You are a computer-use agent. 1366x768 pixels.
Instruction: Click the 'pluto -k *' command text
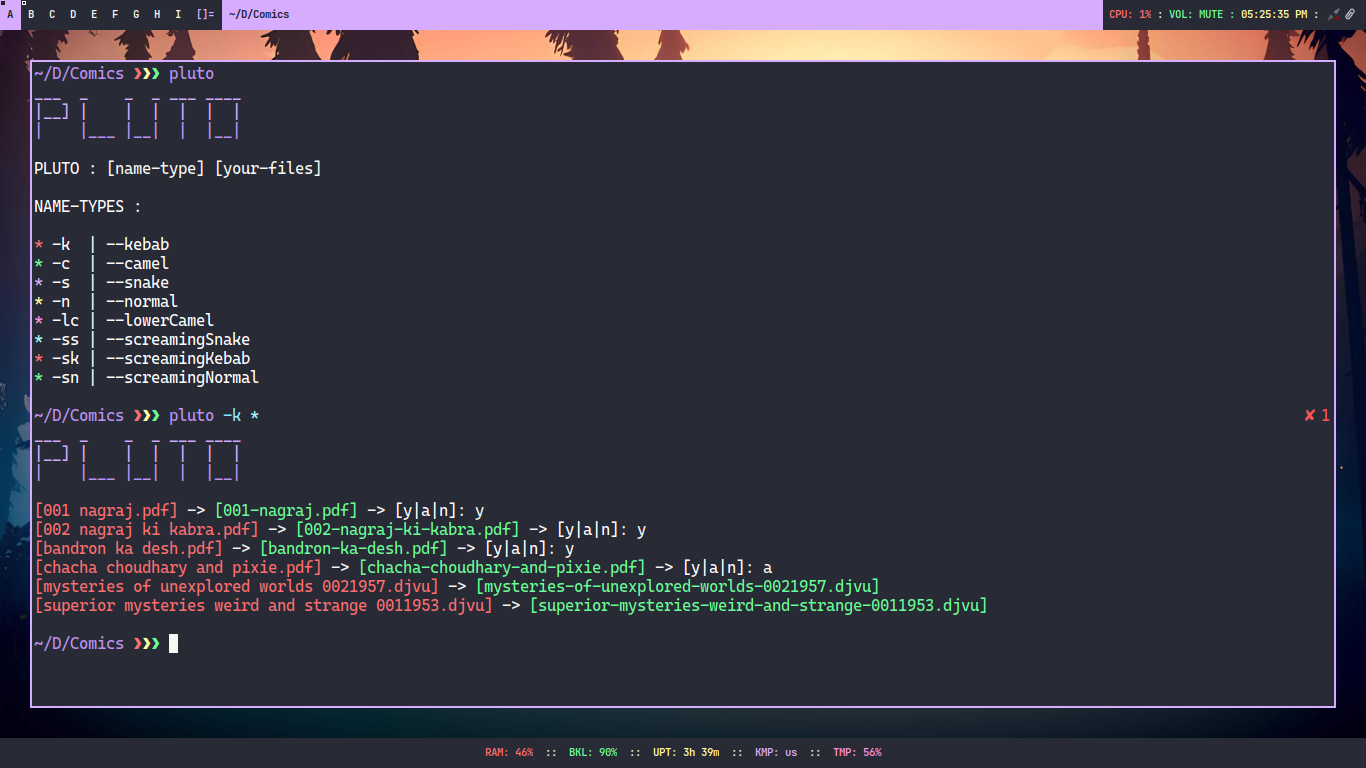point(214,415)
